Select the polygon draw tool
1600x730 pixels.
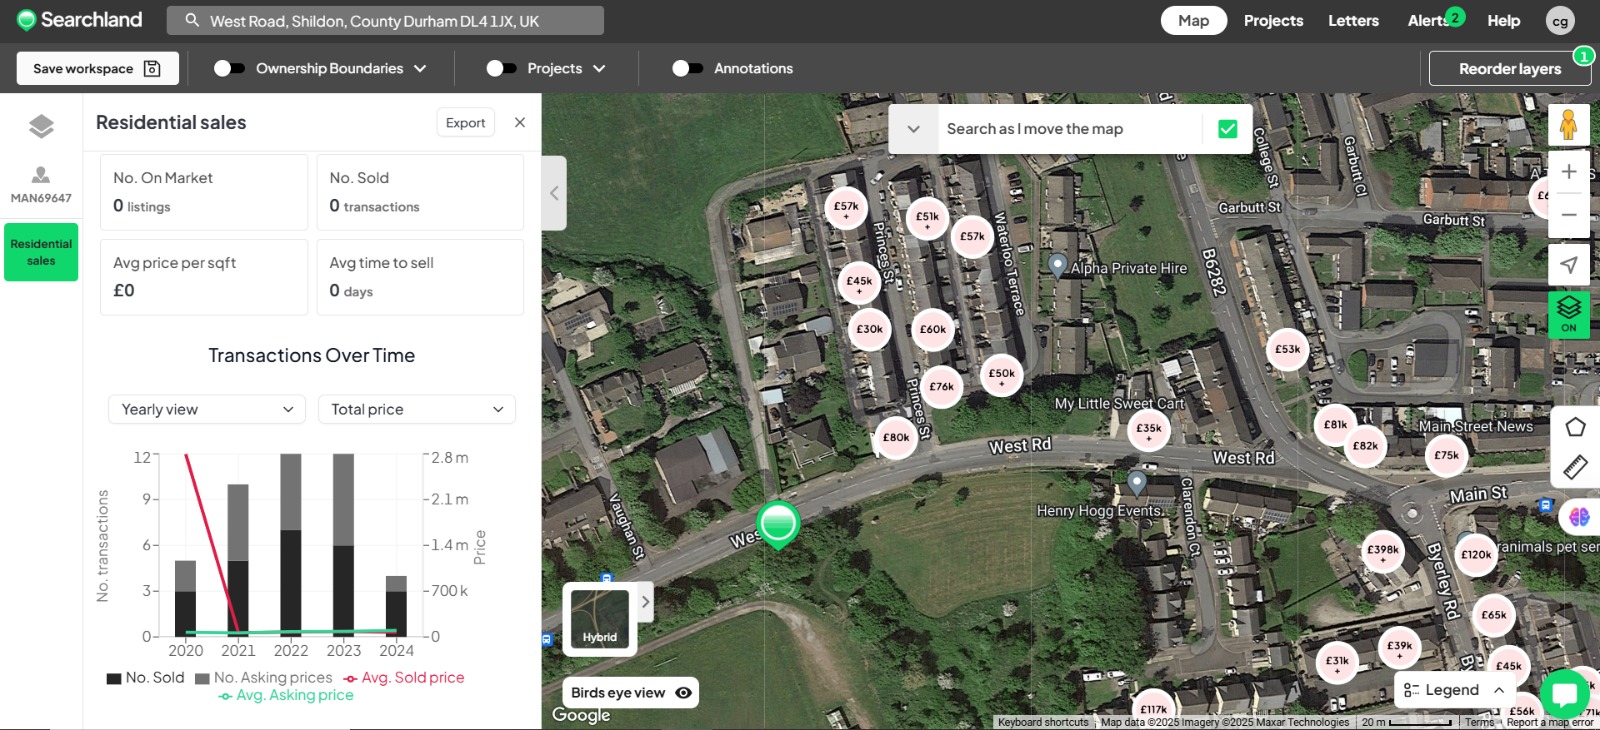(x=1575, y=427)
